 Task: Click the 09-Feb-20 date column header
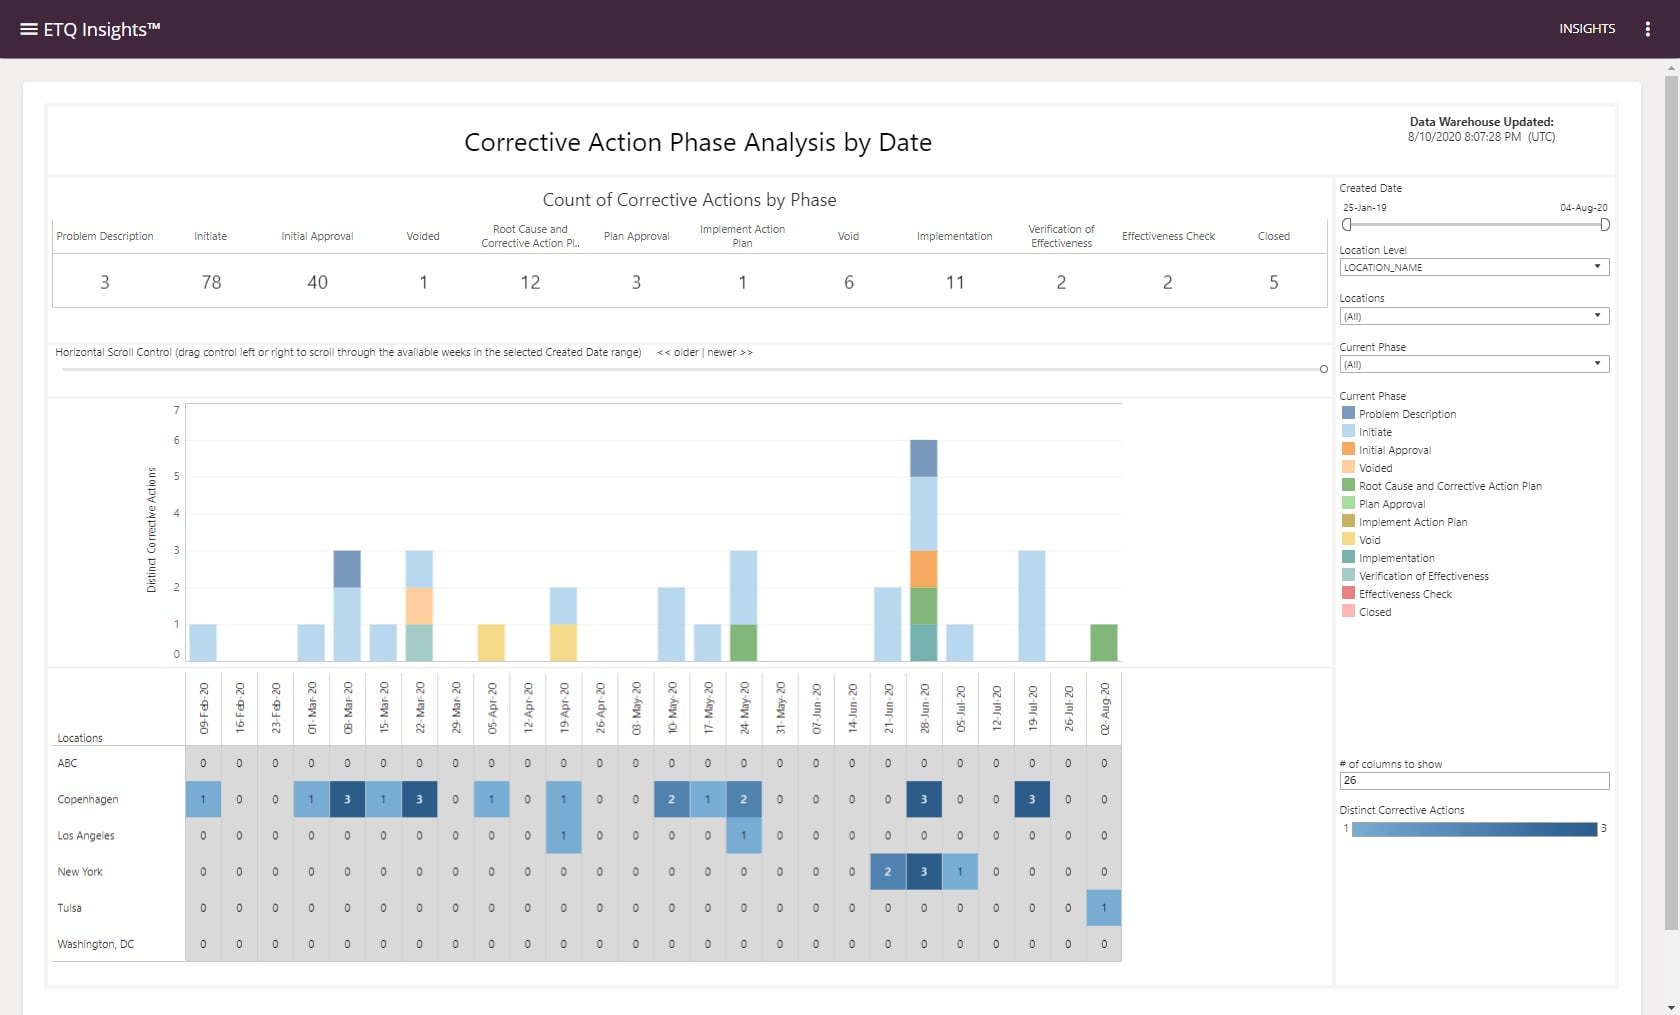click(x=203, y=708)
